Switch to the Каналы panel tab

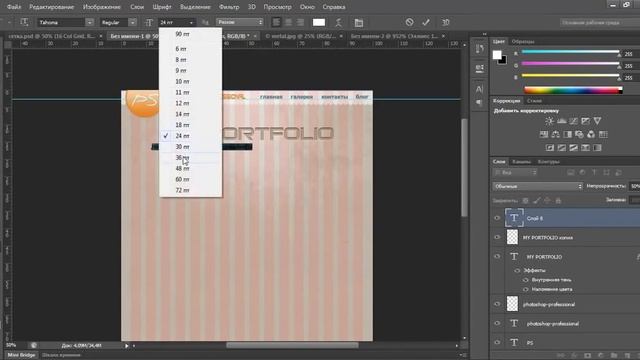coord(521,162)
